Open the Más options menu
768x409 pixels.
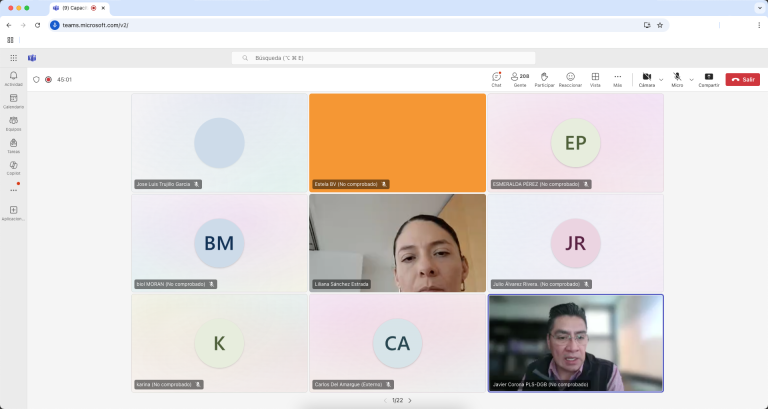coord(617,78)
